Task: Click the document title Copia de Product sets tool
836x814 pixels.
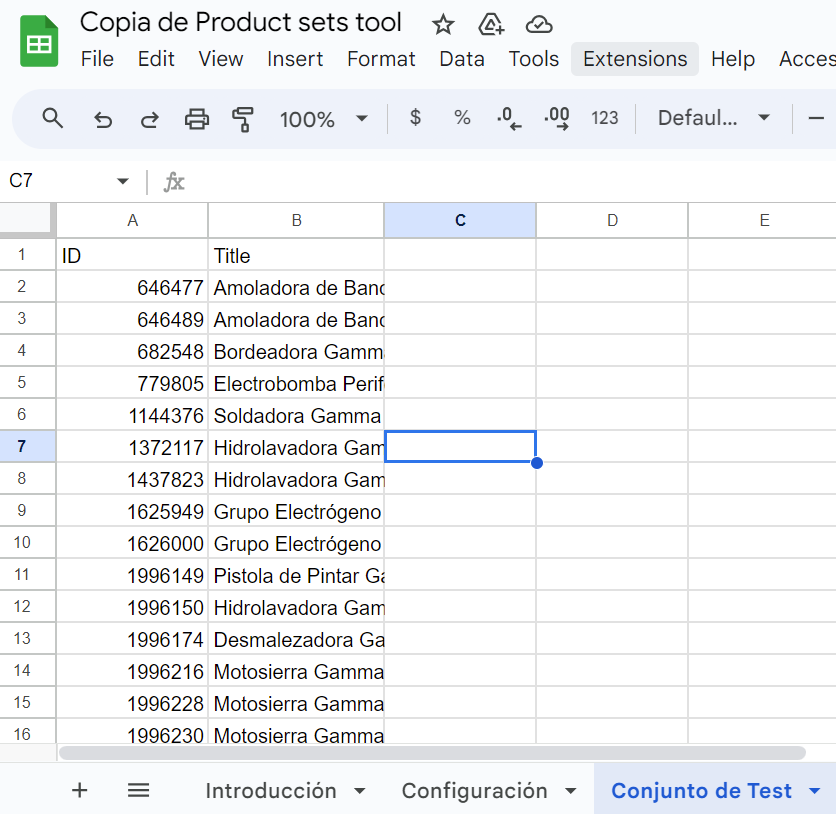Action: [240, 22]
